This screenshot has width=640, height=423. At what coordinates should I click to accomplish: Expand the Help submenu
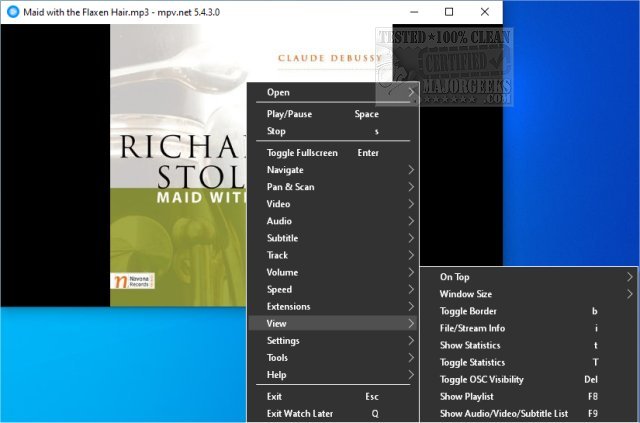click(333, 375)
